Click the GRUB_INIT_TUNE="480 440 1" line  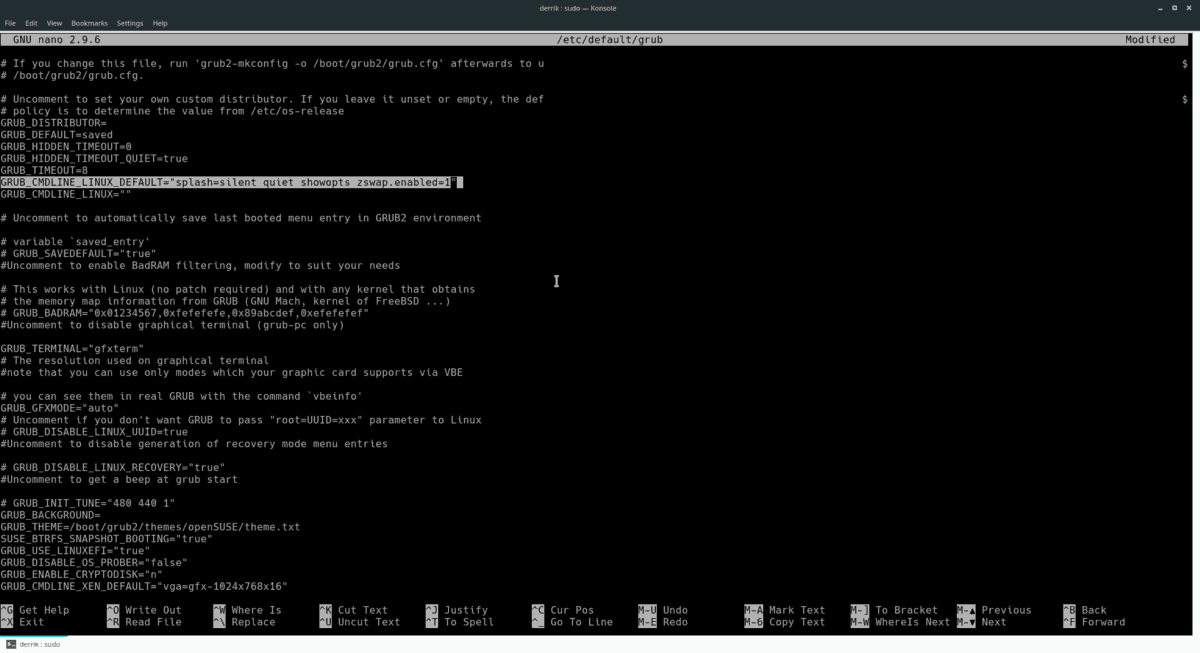point(88,503)
